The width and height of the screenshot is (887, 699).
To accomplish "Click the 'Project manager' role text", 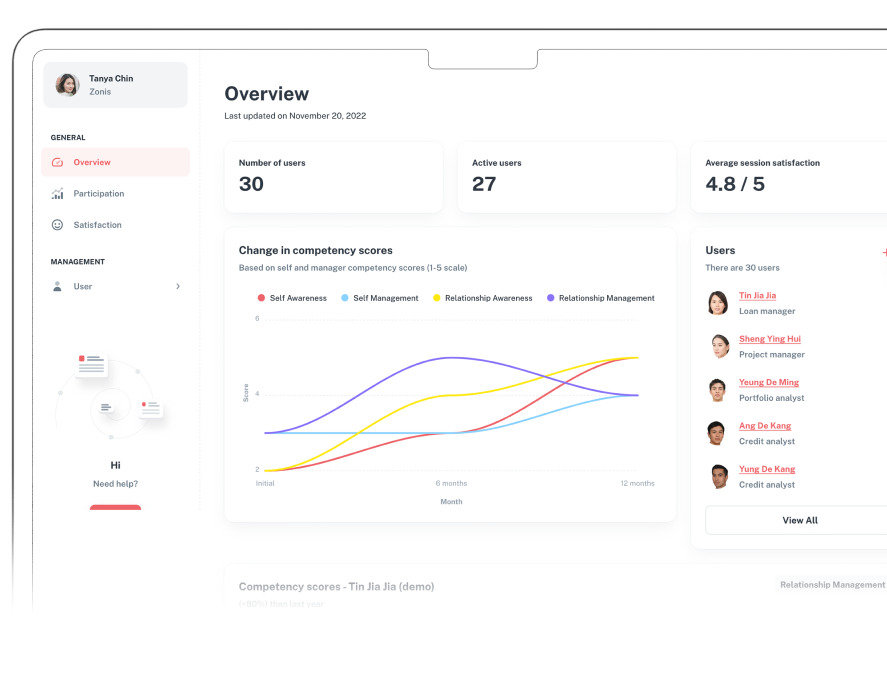I will 772,355.
